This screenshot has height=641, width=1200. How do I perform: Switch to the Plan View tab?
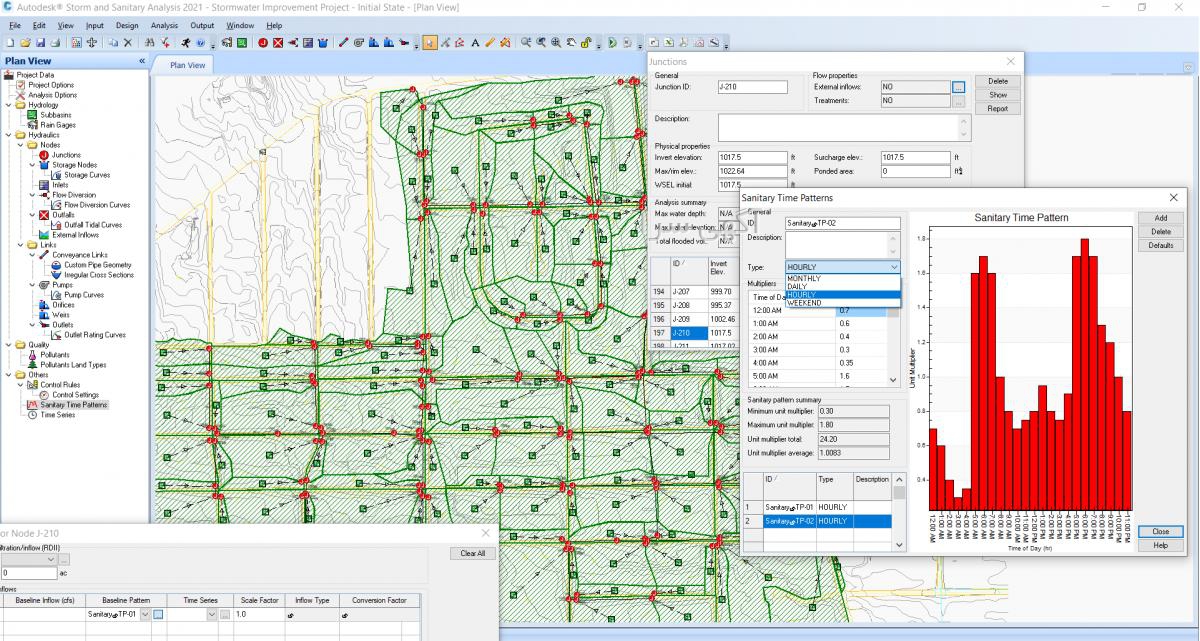[187, 66]
